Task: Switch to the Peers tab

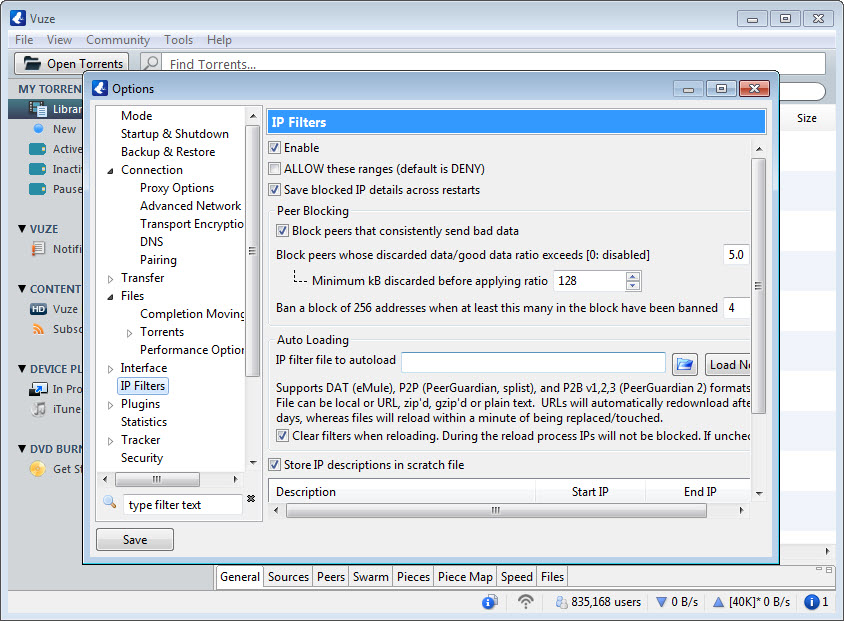Action: pyautogui.click(x=330, y=576)
